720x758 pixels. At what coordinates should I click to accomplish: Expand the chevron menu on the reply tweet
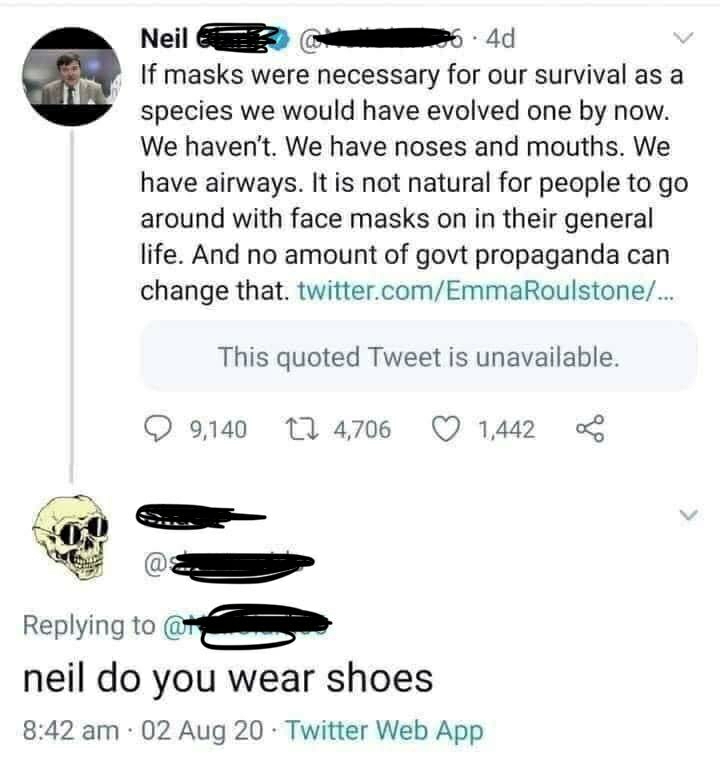[684, 514]
